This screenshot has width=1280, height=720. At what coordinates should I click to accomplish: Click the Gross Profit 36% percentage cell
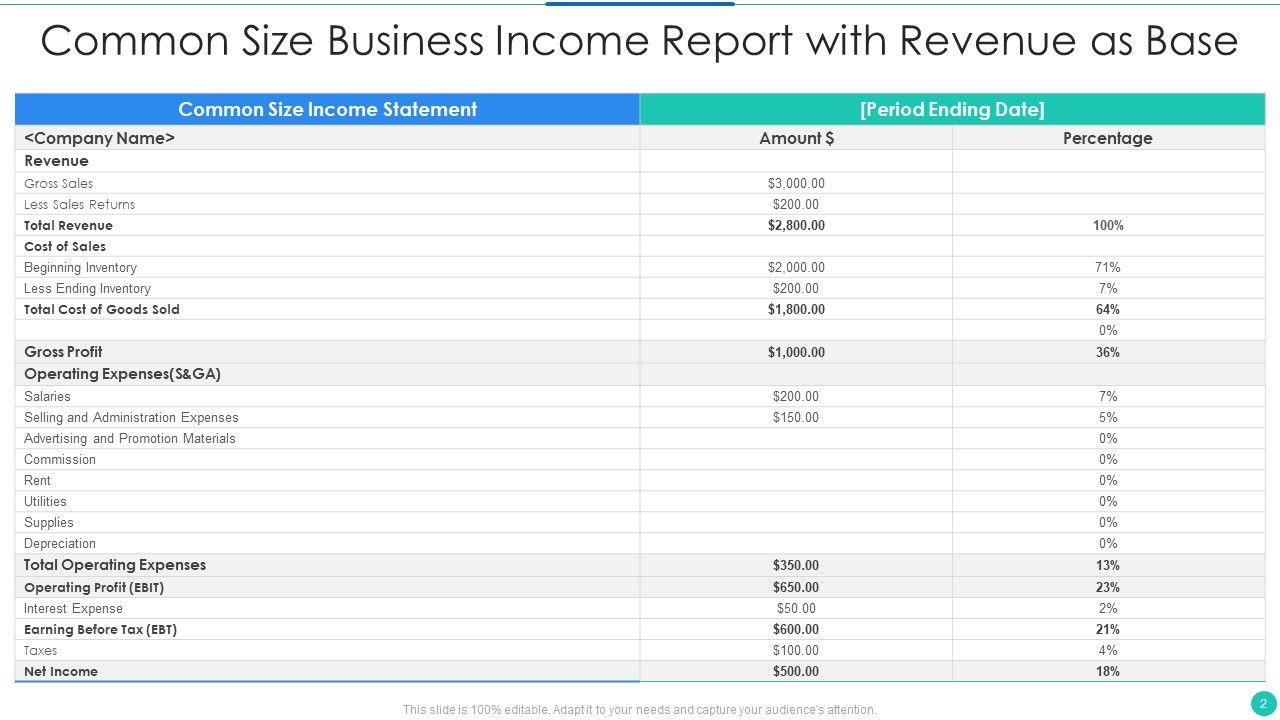pos(1107,352)
